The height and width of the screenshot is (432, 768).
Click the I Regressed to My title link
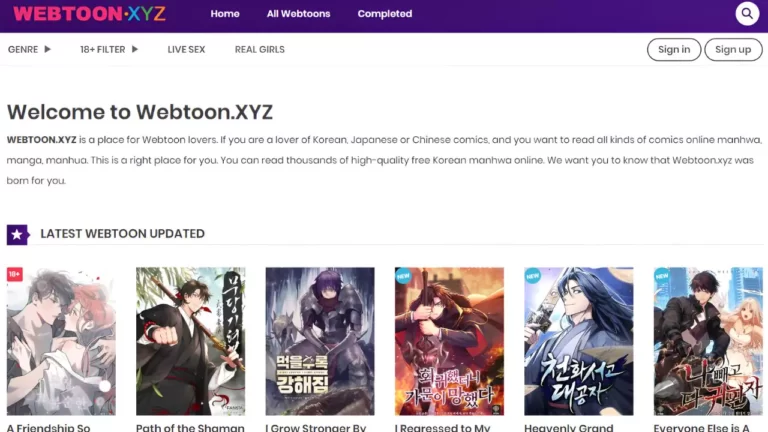pyautogui.click(x=443, y=427)
